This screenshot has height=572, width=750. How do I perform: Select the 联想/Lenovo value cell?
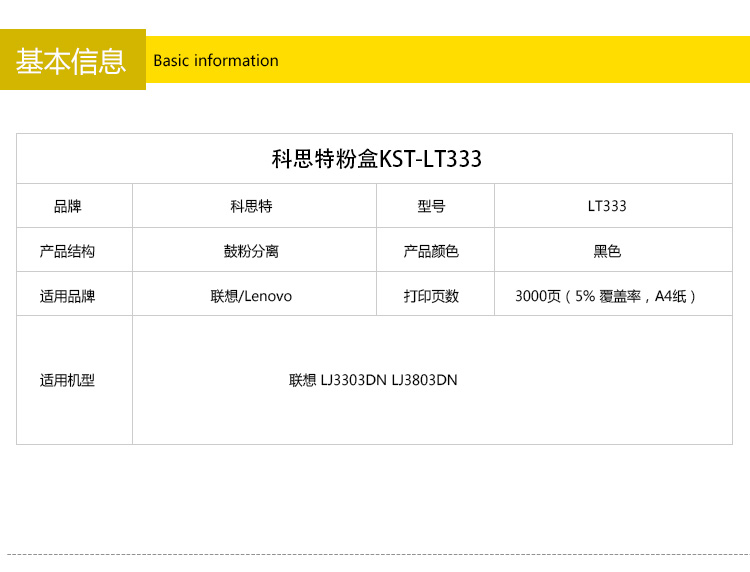coord(252,296)
